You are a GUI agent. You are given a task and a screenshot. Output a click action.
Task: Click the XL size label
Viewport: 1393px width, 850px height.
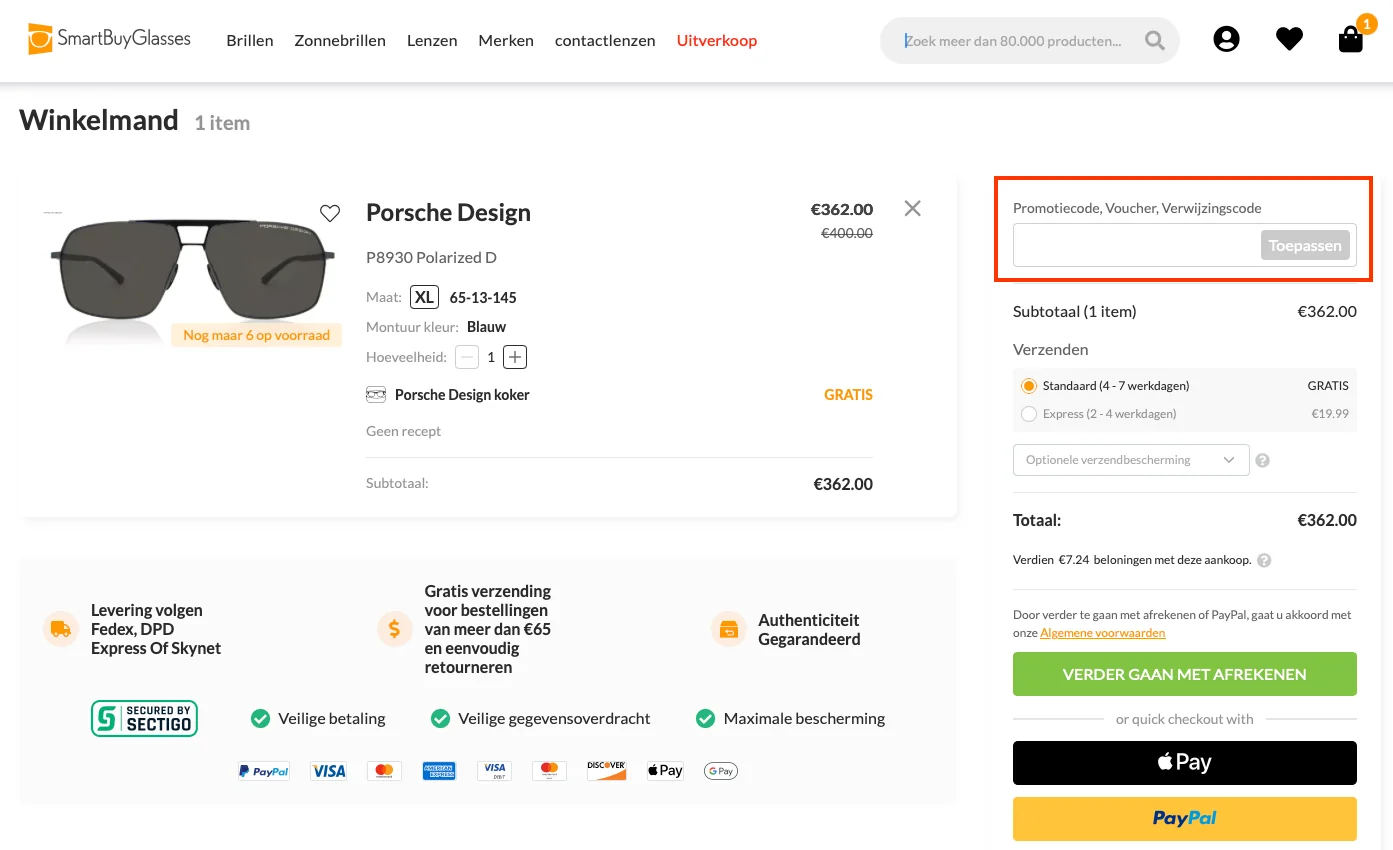click(424, 296)
